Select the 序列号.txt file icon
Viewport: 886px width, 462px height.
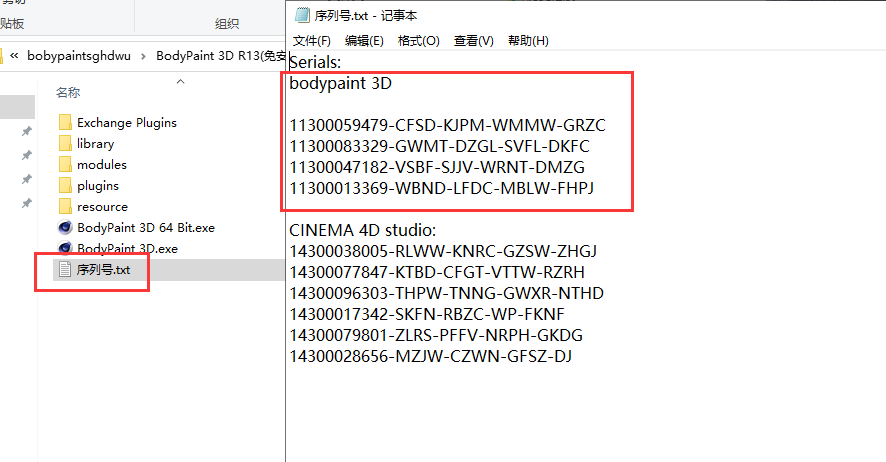click(65, 269)
